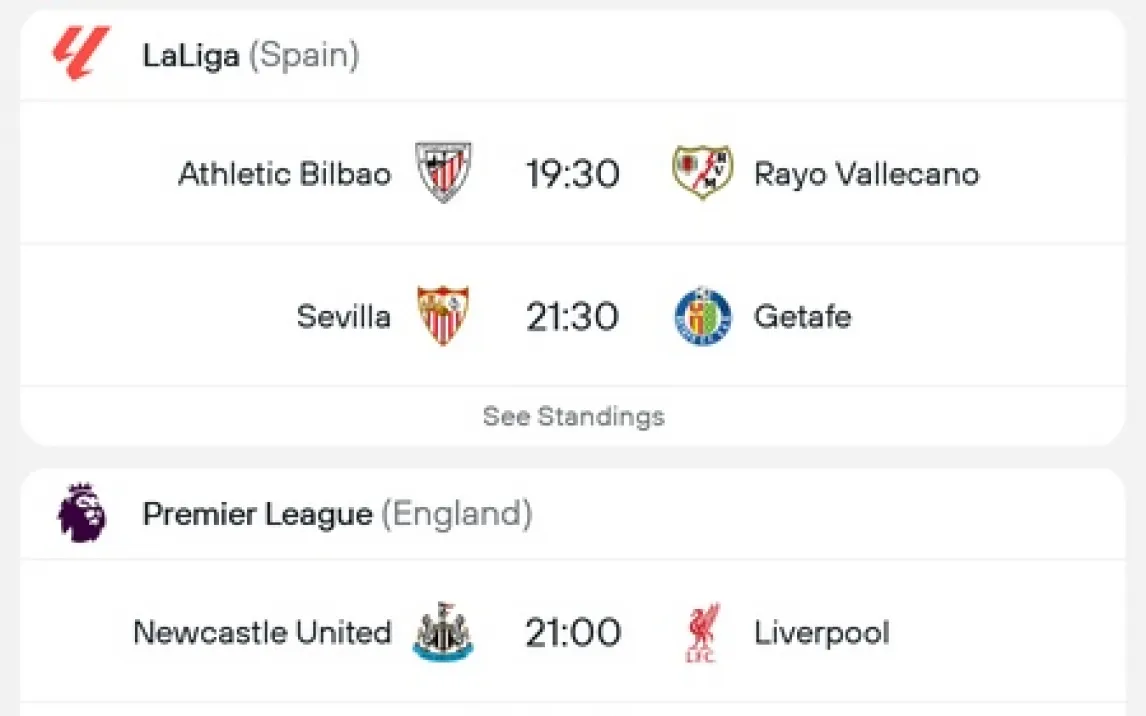1146x716 pixels.
Task: Select the Sevilla team name
Action: 343,317
